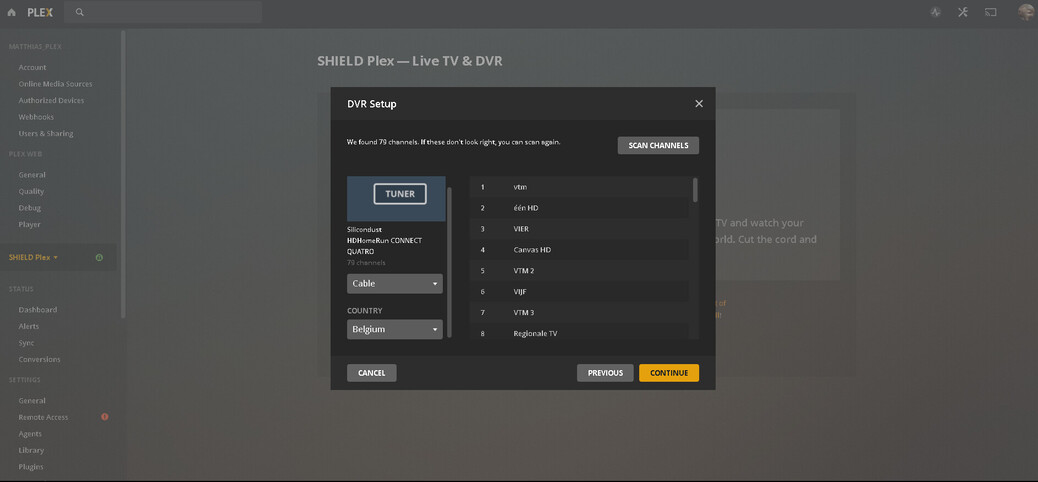1038x482 pixels.
Task: Click in the search input field
Action: click(163, 12)
